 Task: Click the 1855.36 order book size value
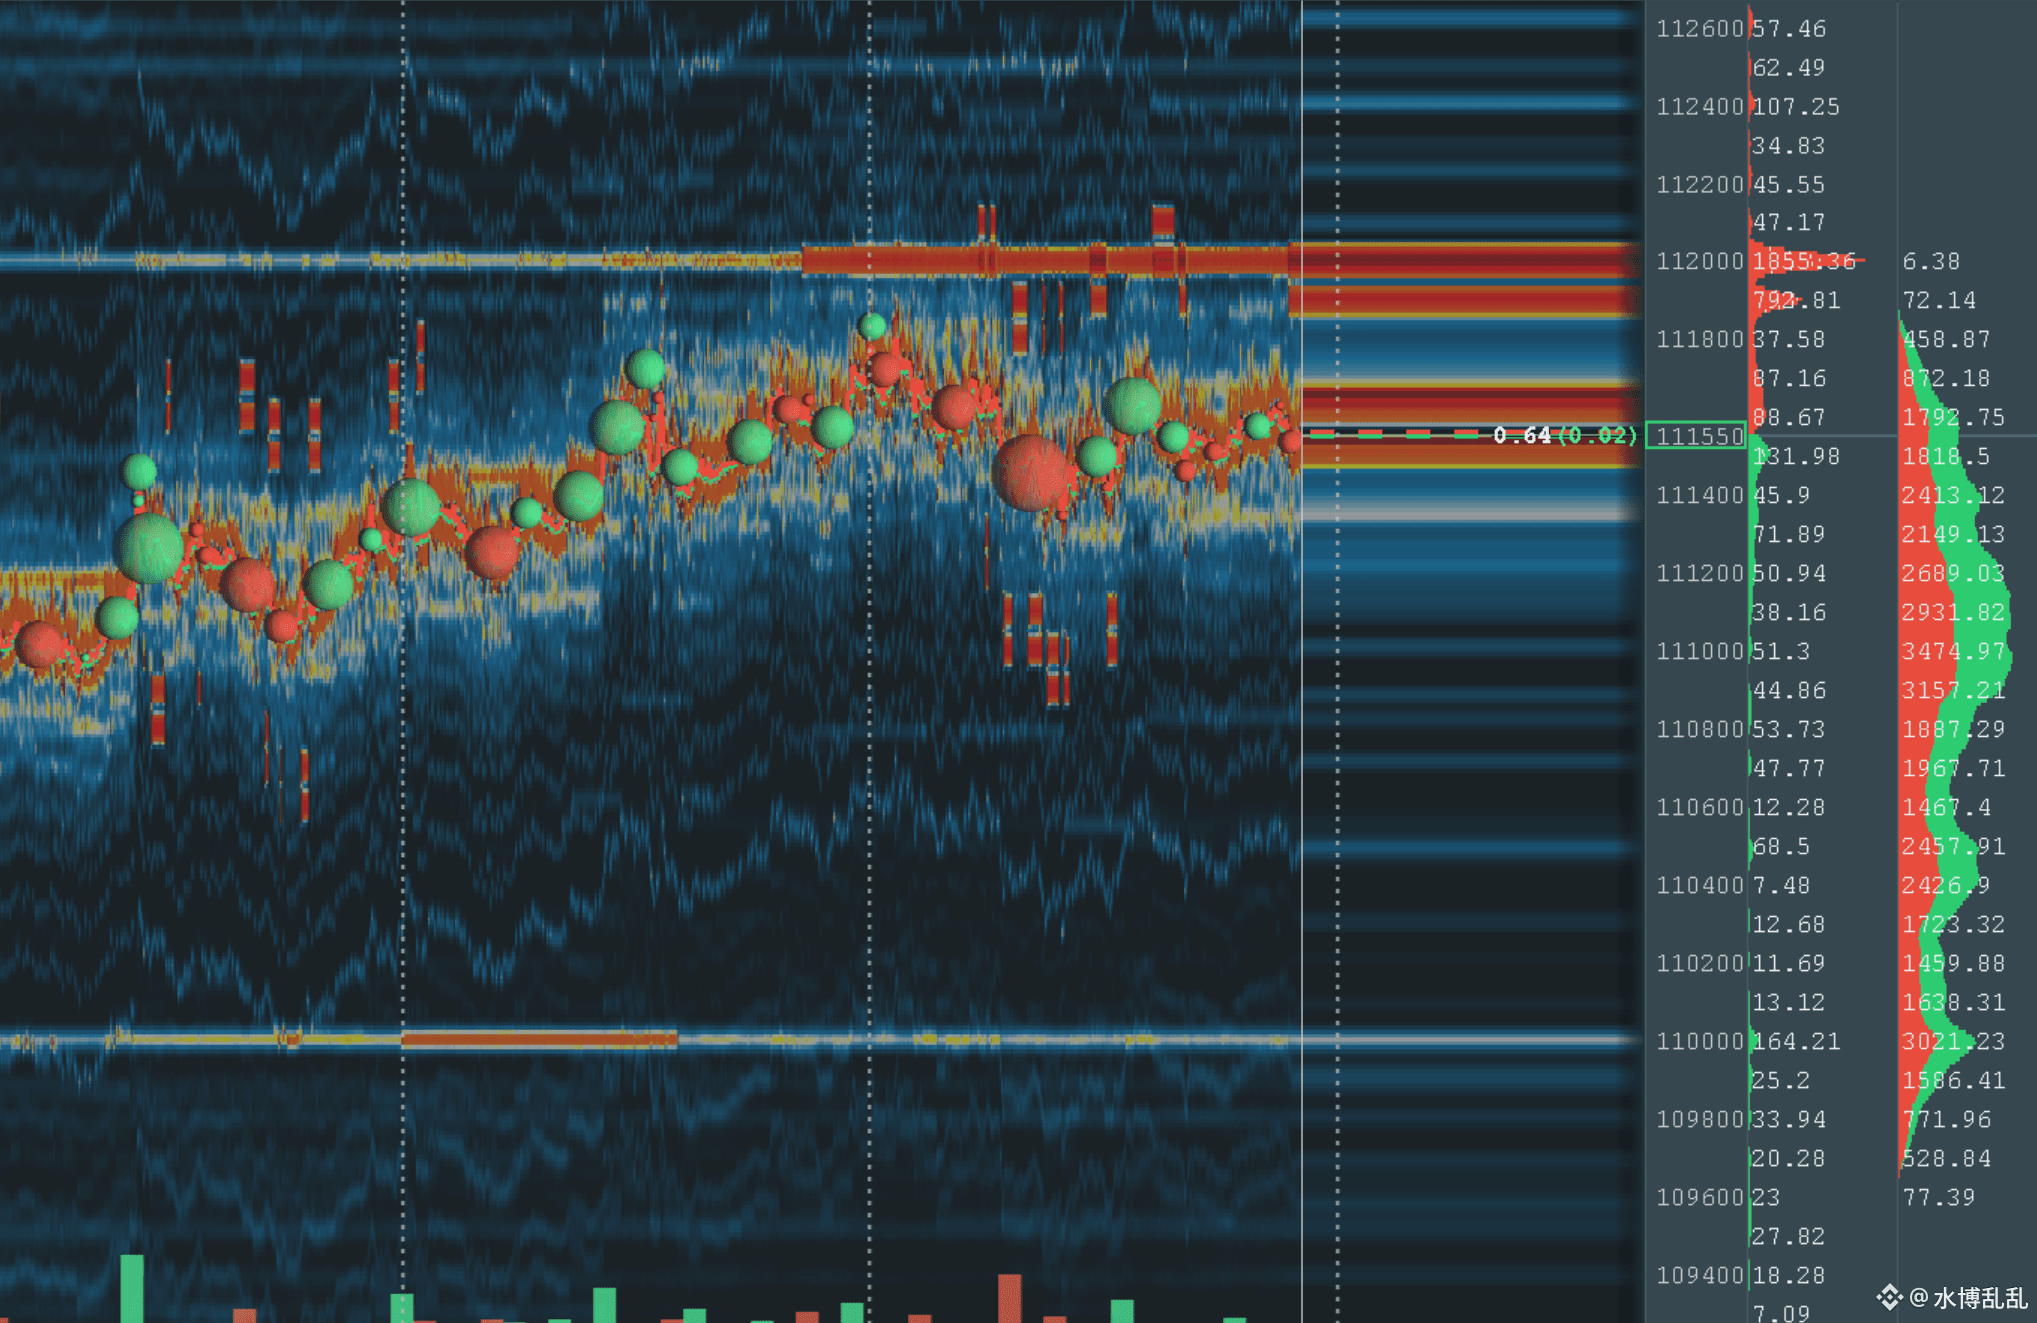tap(1804, 262)
